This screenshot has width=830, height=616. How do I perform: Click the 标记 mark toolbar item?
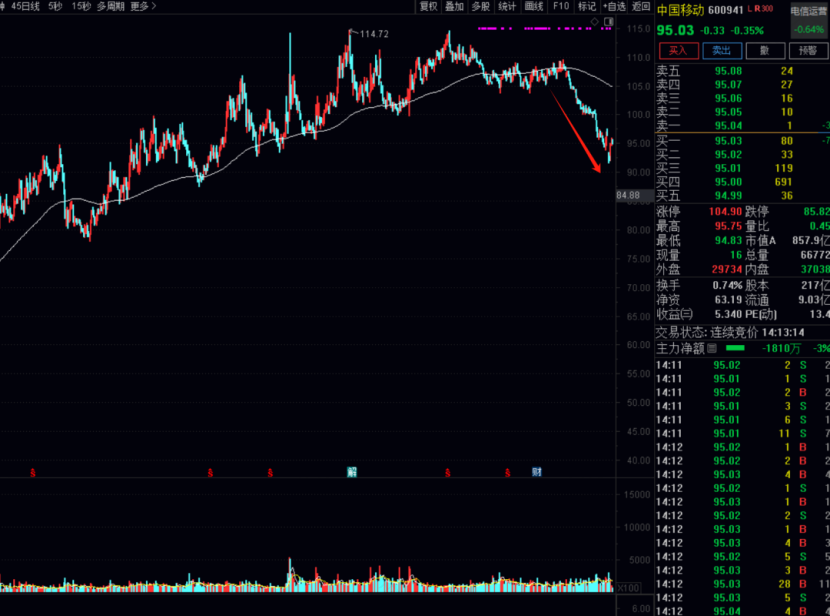(587, 6)
